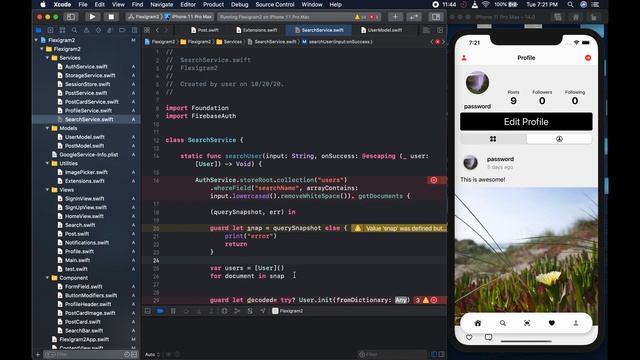Select the iPhone 11 Pro Max scheme destination
Viewport: 640px width, 360px height.
(189, 17)
